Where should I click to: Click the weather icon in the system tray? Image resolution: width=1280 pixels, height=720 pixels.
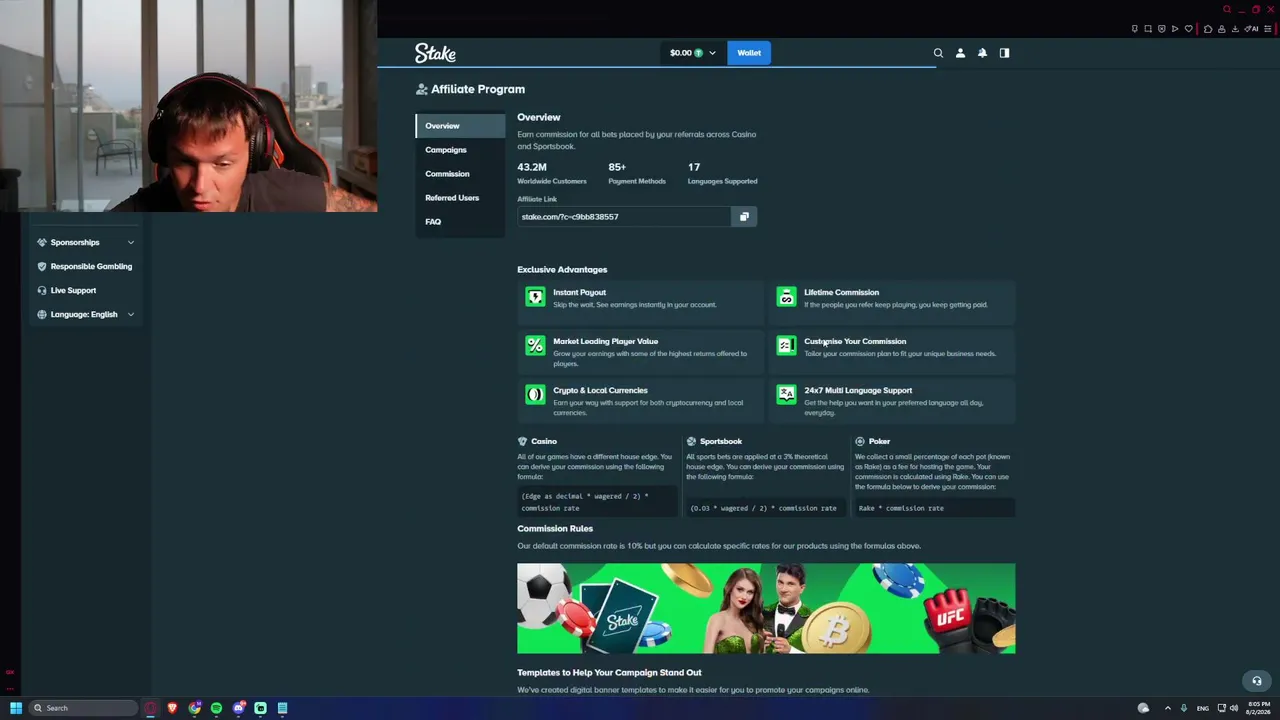[x=1143, y=708]
